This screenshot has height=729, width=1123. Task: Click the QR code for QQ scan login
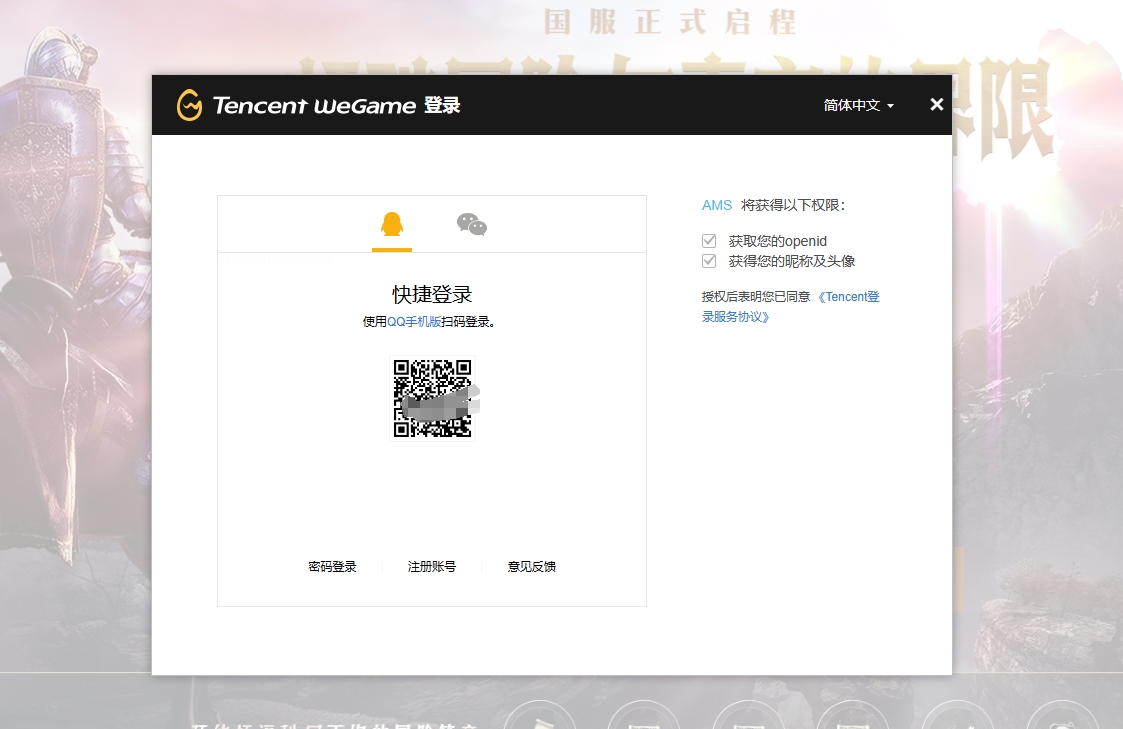click(432, 398)
